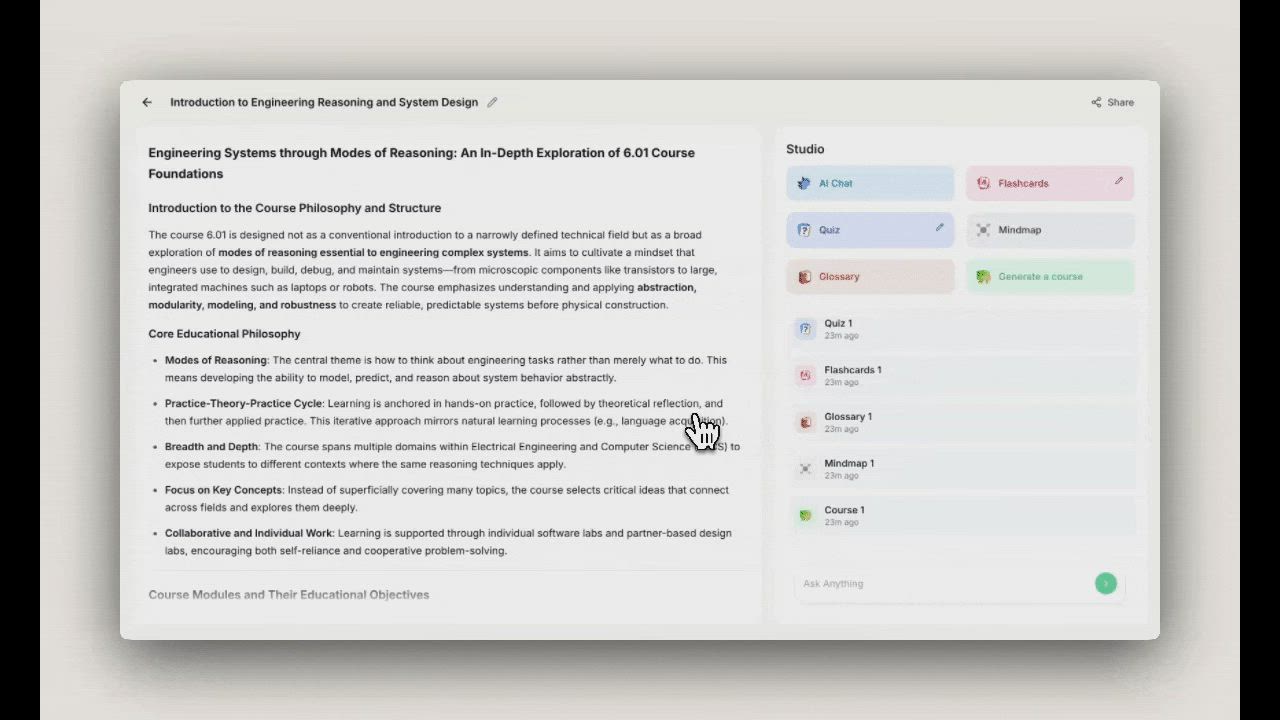
Task: Click the Quiz 1 row icon
Action: coord(806,329)
